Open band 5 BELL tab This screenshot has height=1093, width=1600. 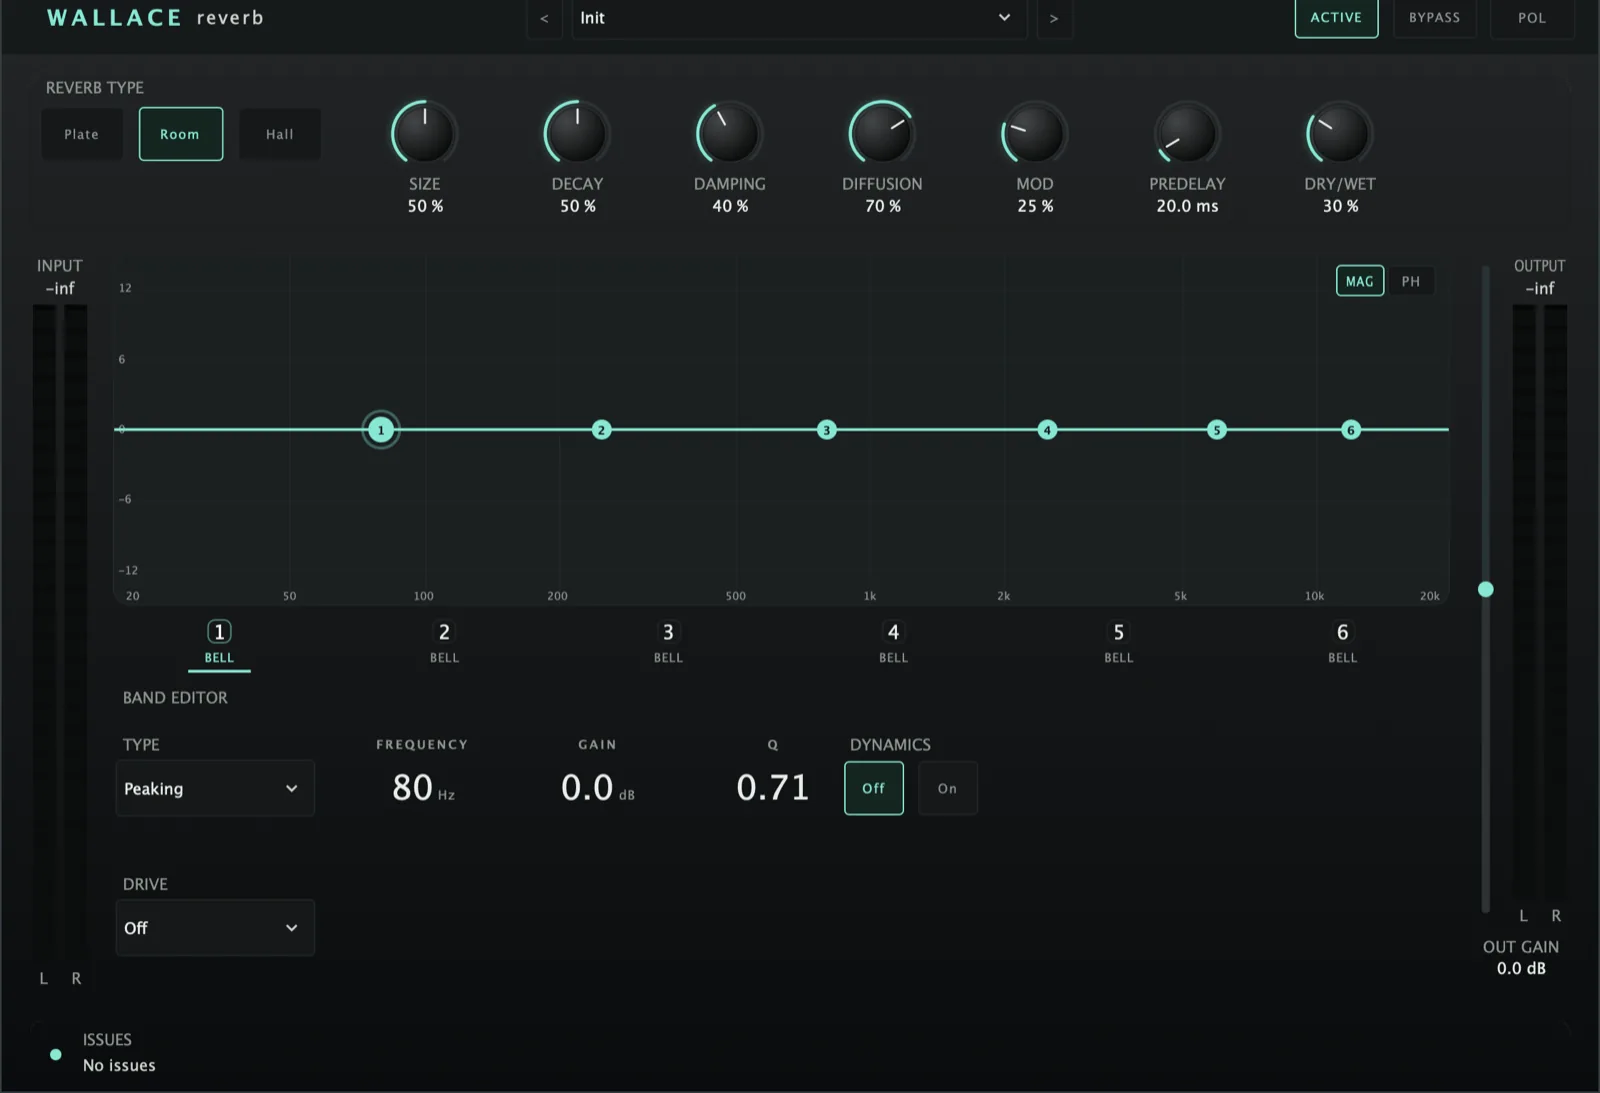click(x=1118, y=643)
